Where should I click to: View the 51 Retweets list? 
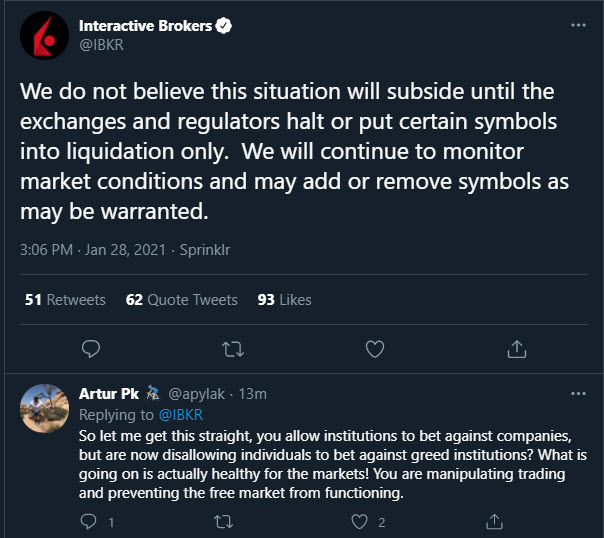point(65,299)
